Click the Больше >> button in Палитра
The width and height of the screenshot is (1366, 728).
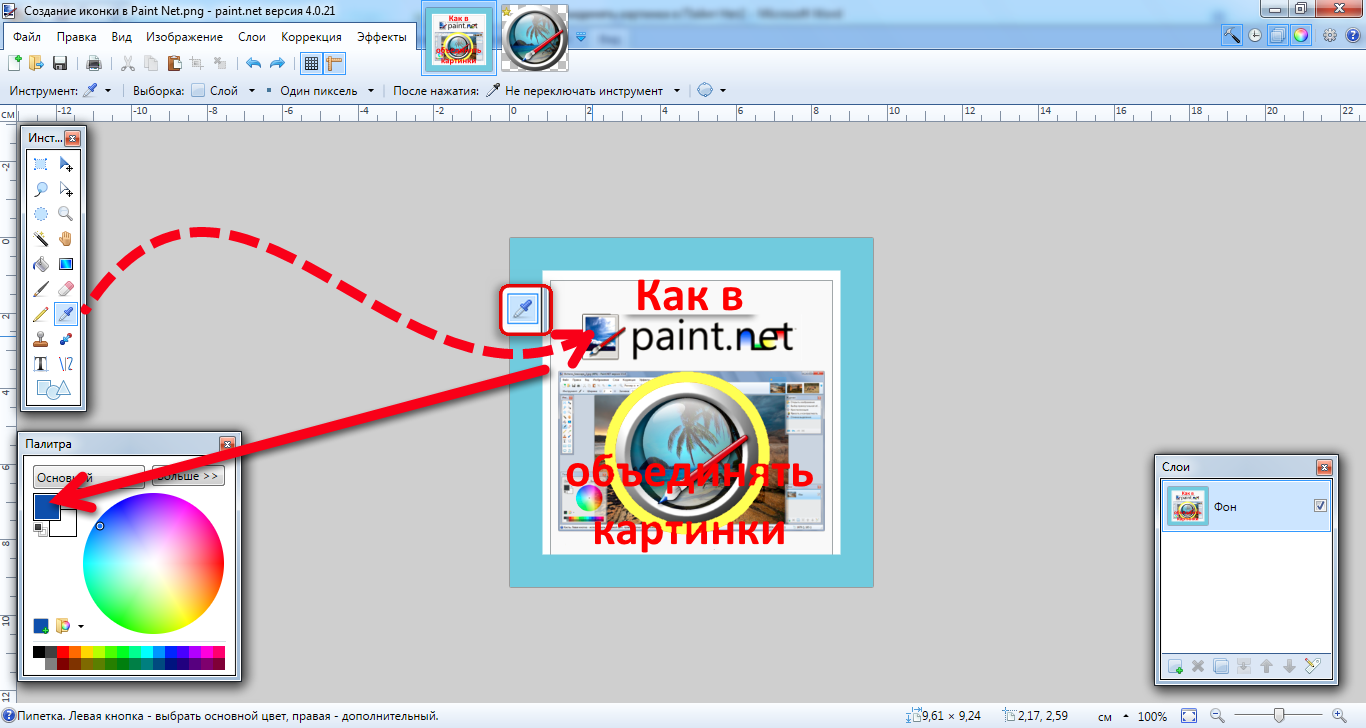[x=188, y=477]
